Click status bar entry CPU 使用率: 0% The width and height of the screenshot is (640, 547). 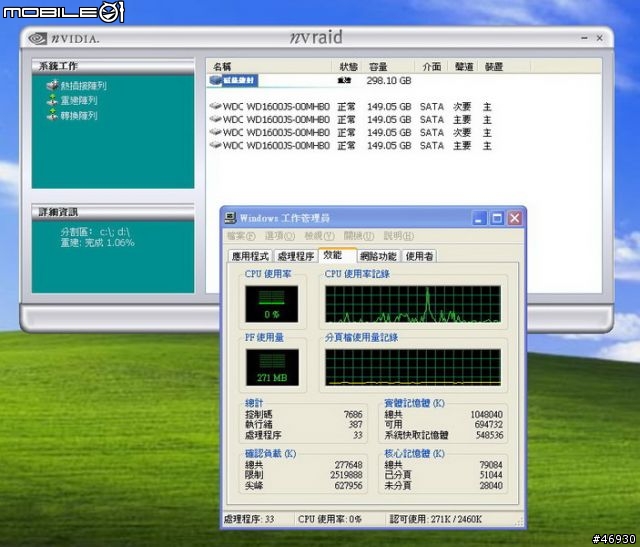pos(330,520)
